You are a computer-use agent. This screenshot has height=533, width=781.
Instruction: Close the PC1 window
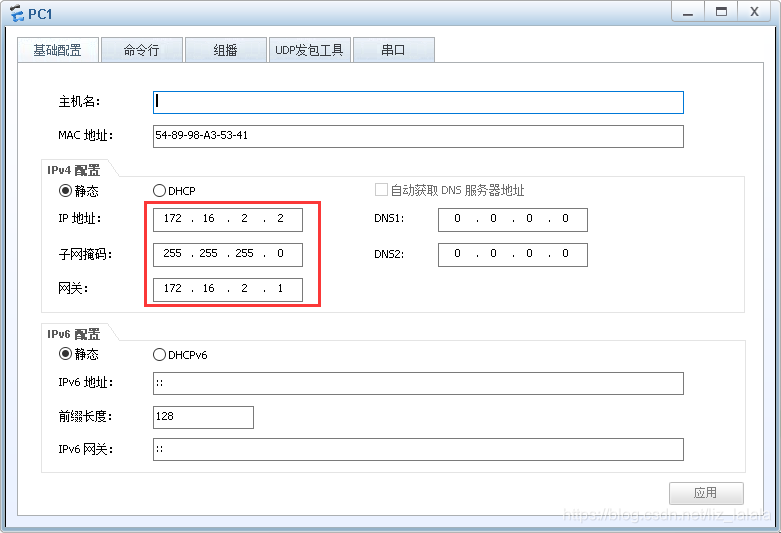coord(755,12)
